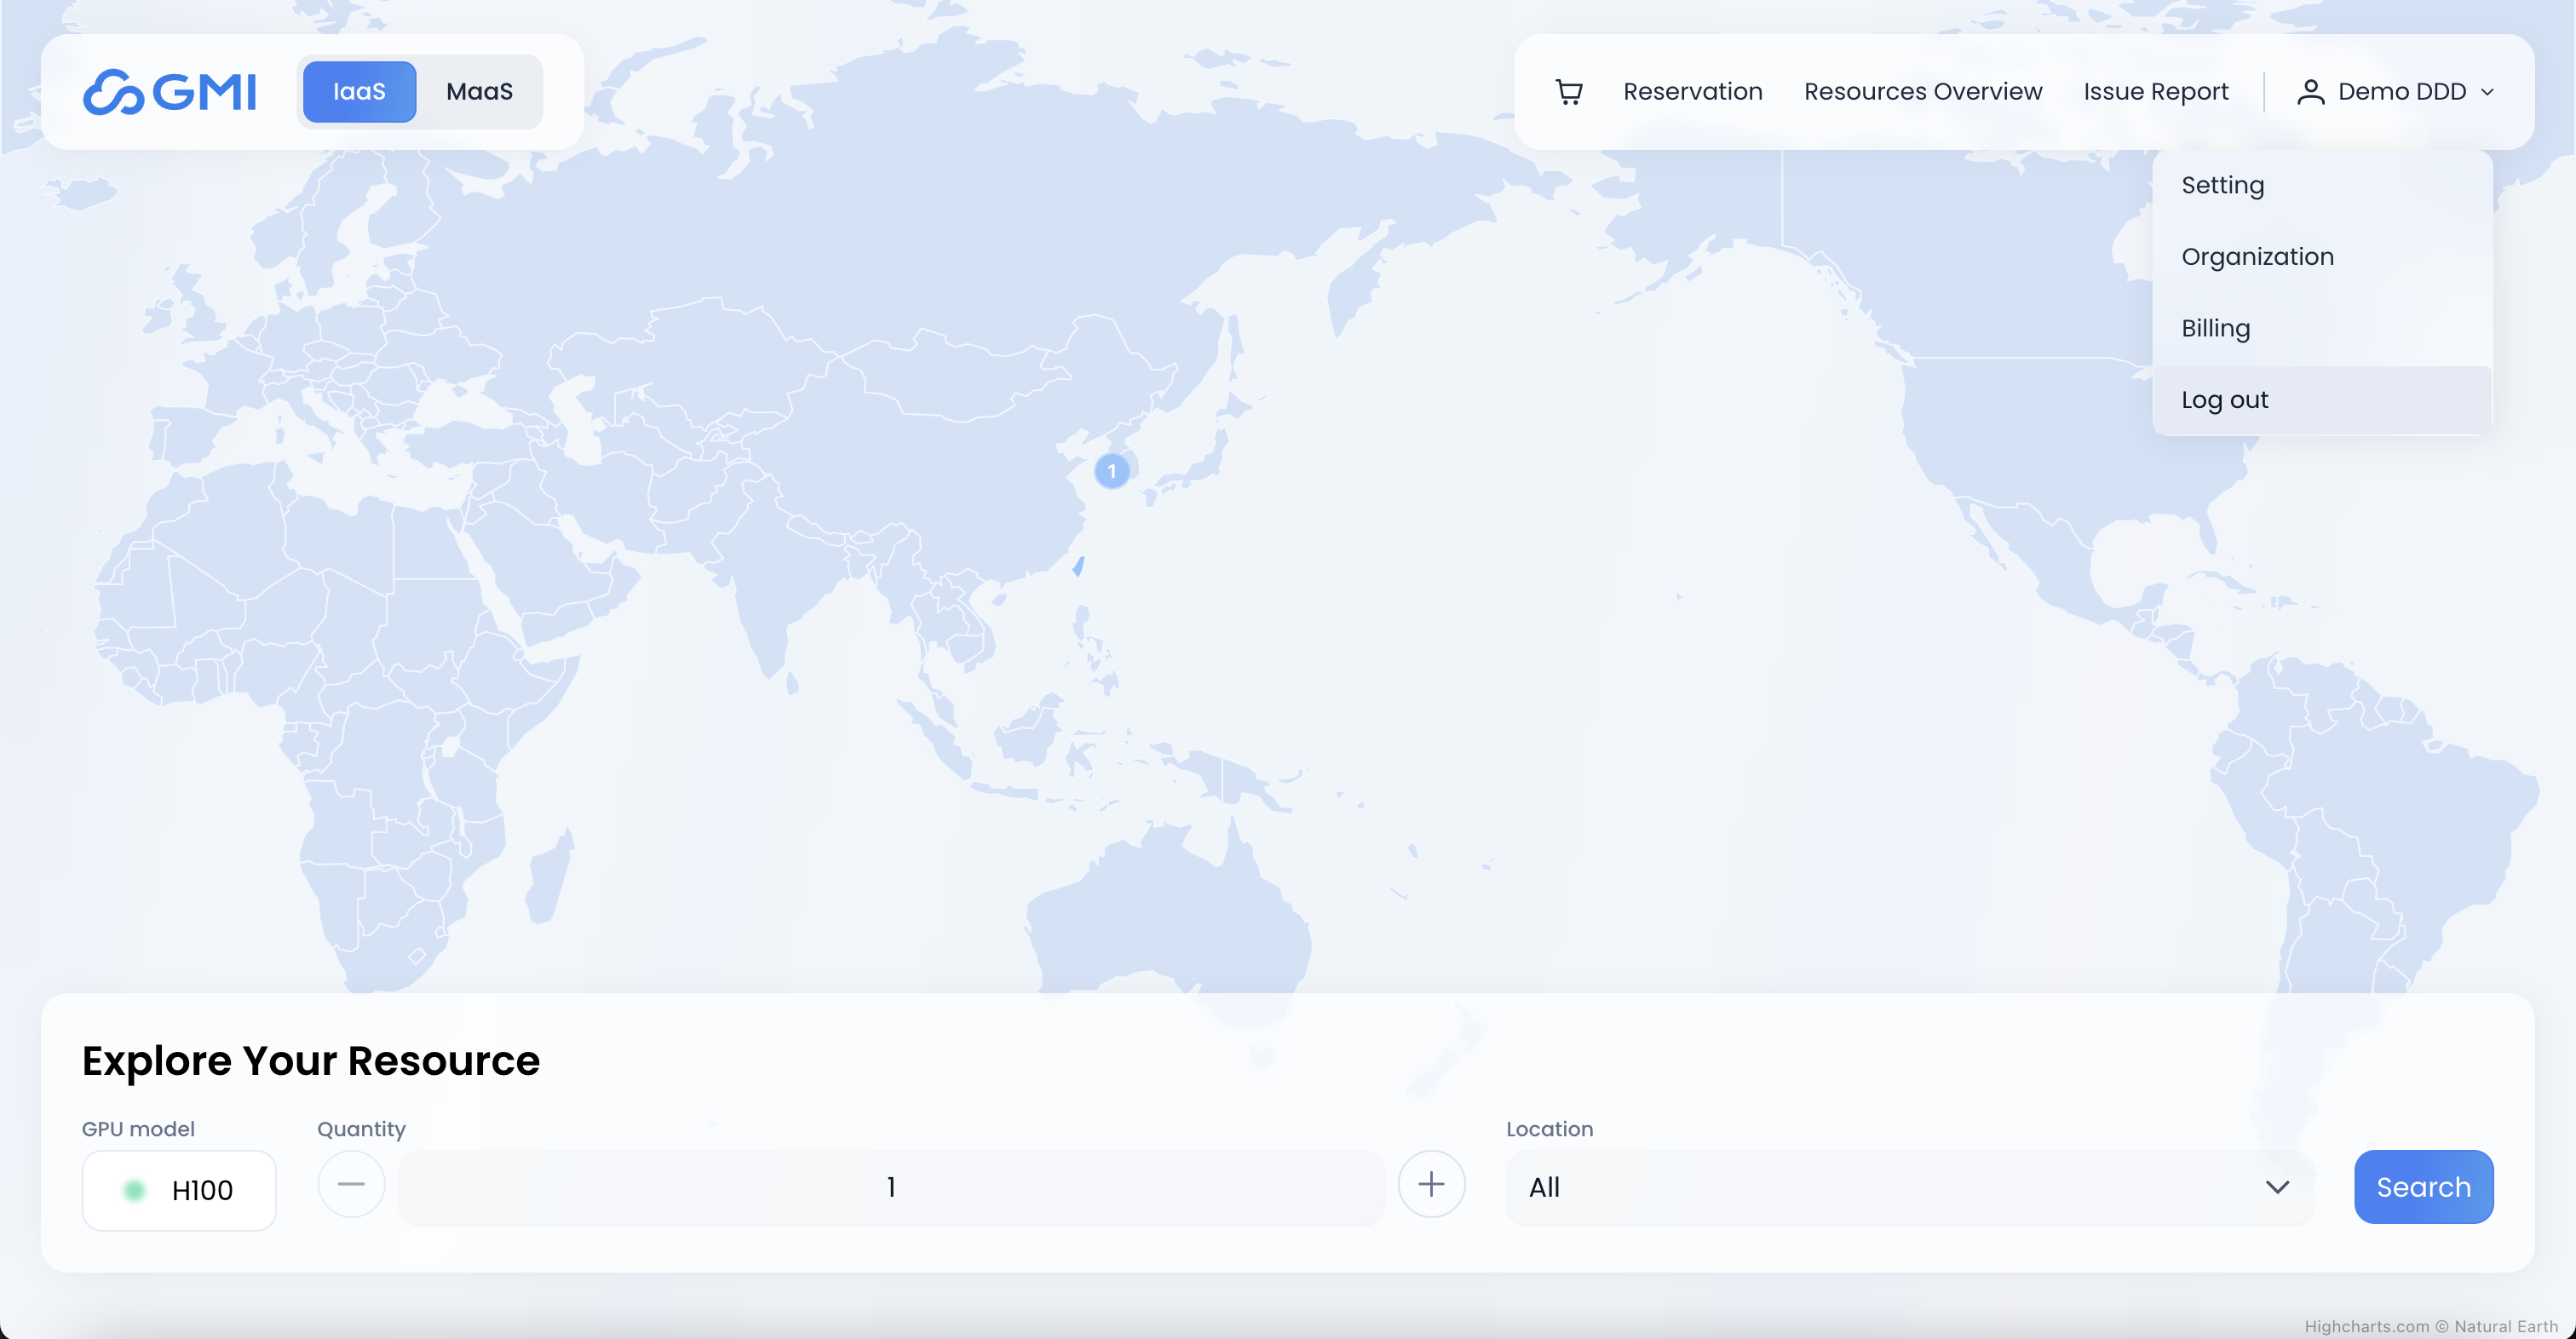
Task: Switch to IaaS mode
Action: 359,92
